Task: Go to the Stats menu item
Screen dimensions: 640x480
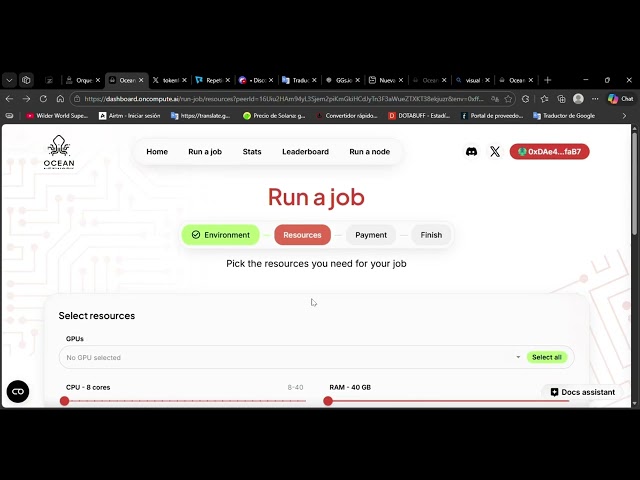Action: [252, 152]
